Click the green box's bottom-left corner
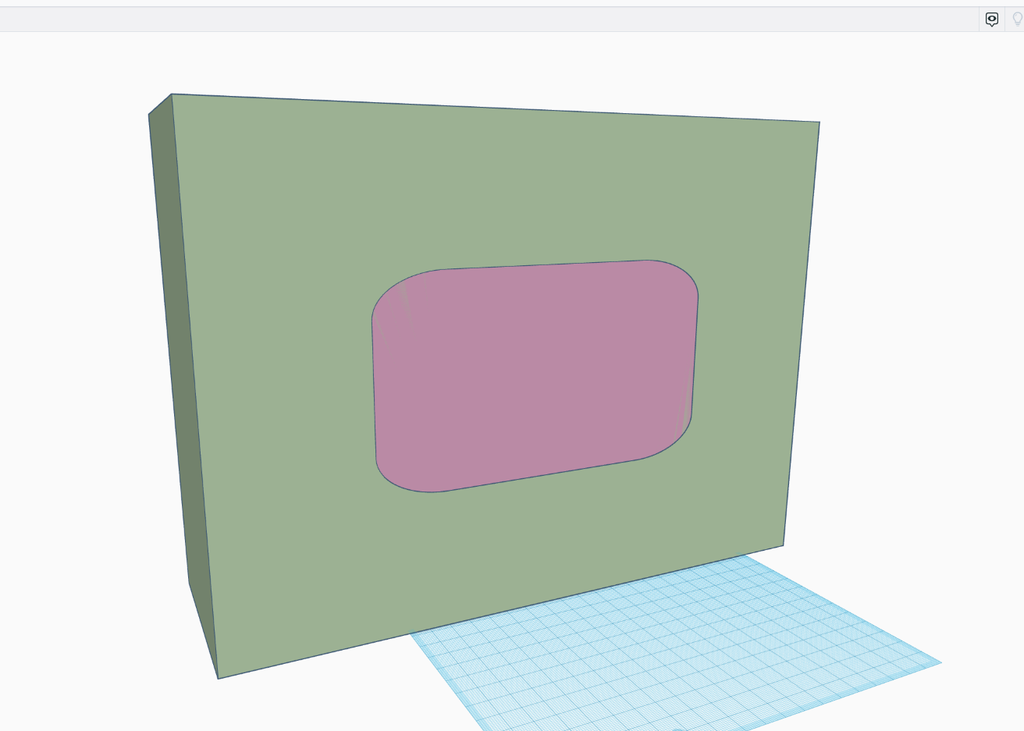Image resolution: width=1024 pixels, height=731 pixels. 218,678
